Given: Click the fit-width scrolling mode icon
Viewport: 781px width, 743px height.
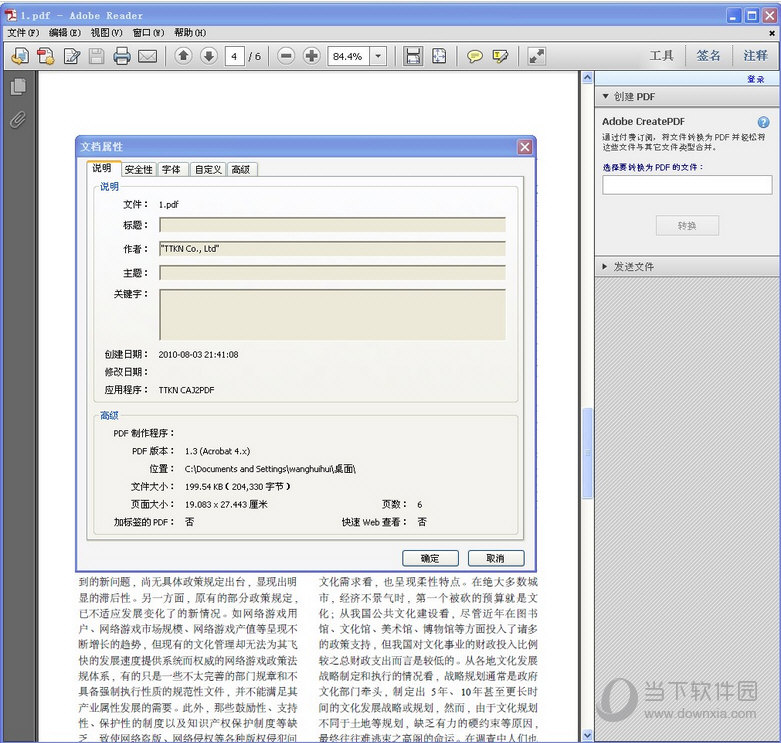Looking at the screenshot, I should [413, 56].
